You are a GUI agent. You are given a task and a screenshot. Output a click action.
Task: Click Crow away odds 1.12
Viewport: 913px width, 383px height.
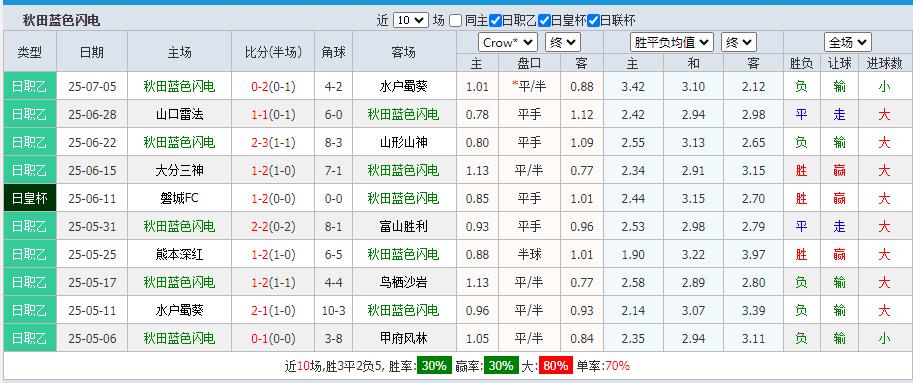click(x=581, y=115)
